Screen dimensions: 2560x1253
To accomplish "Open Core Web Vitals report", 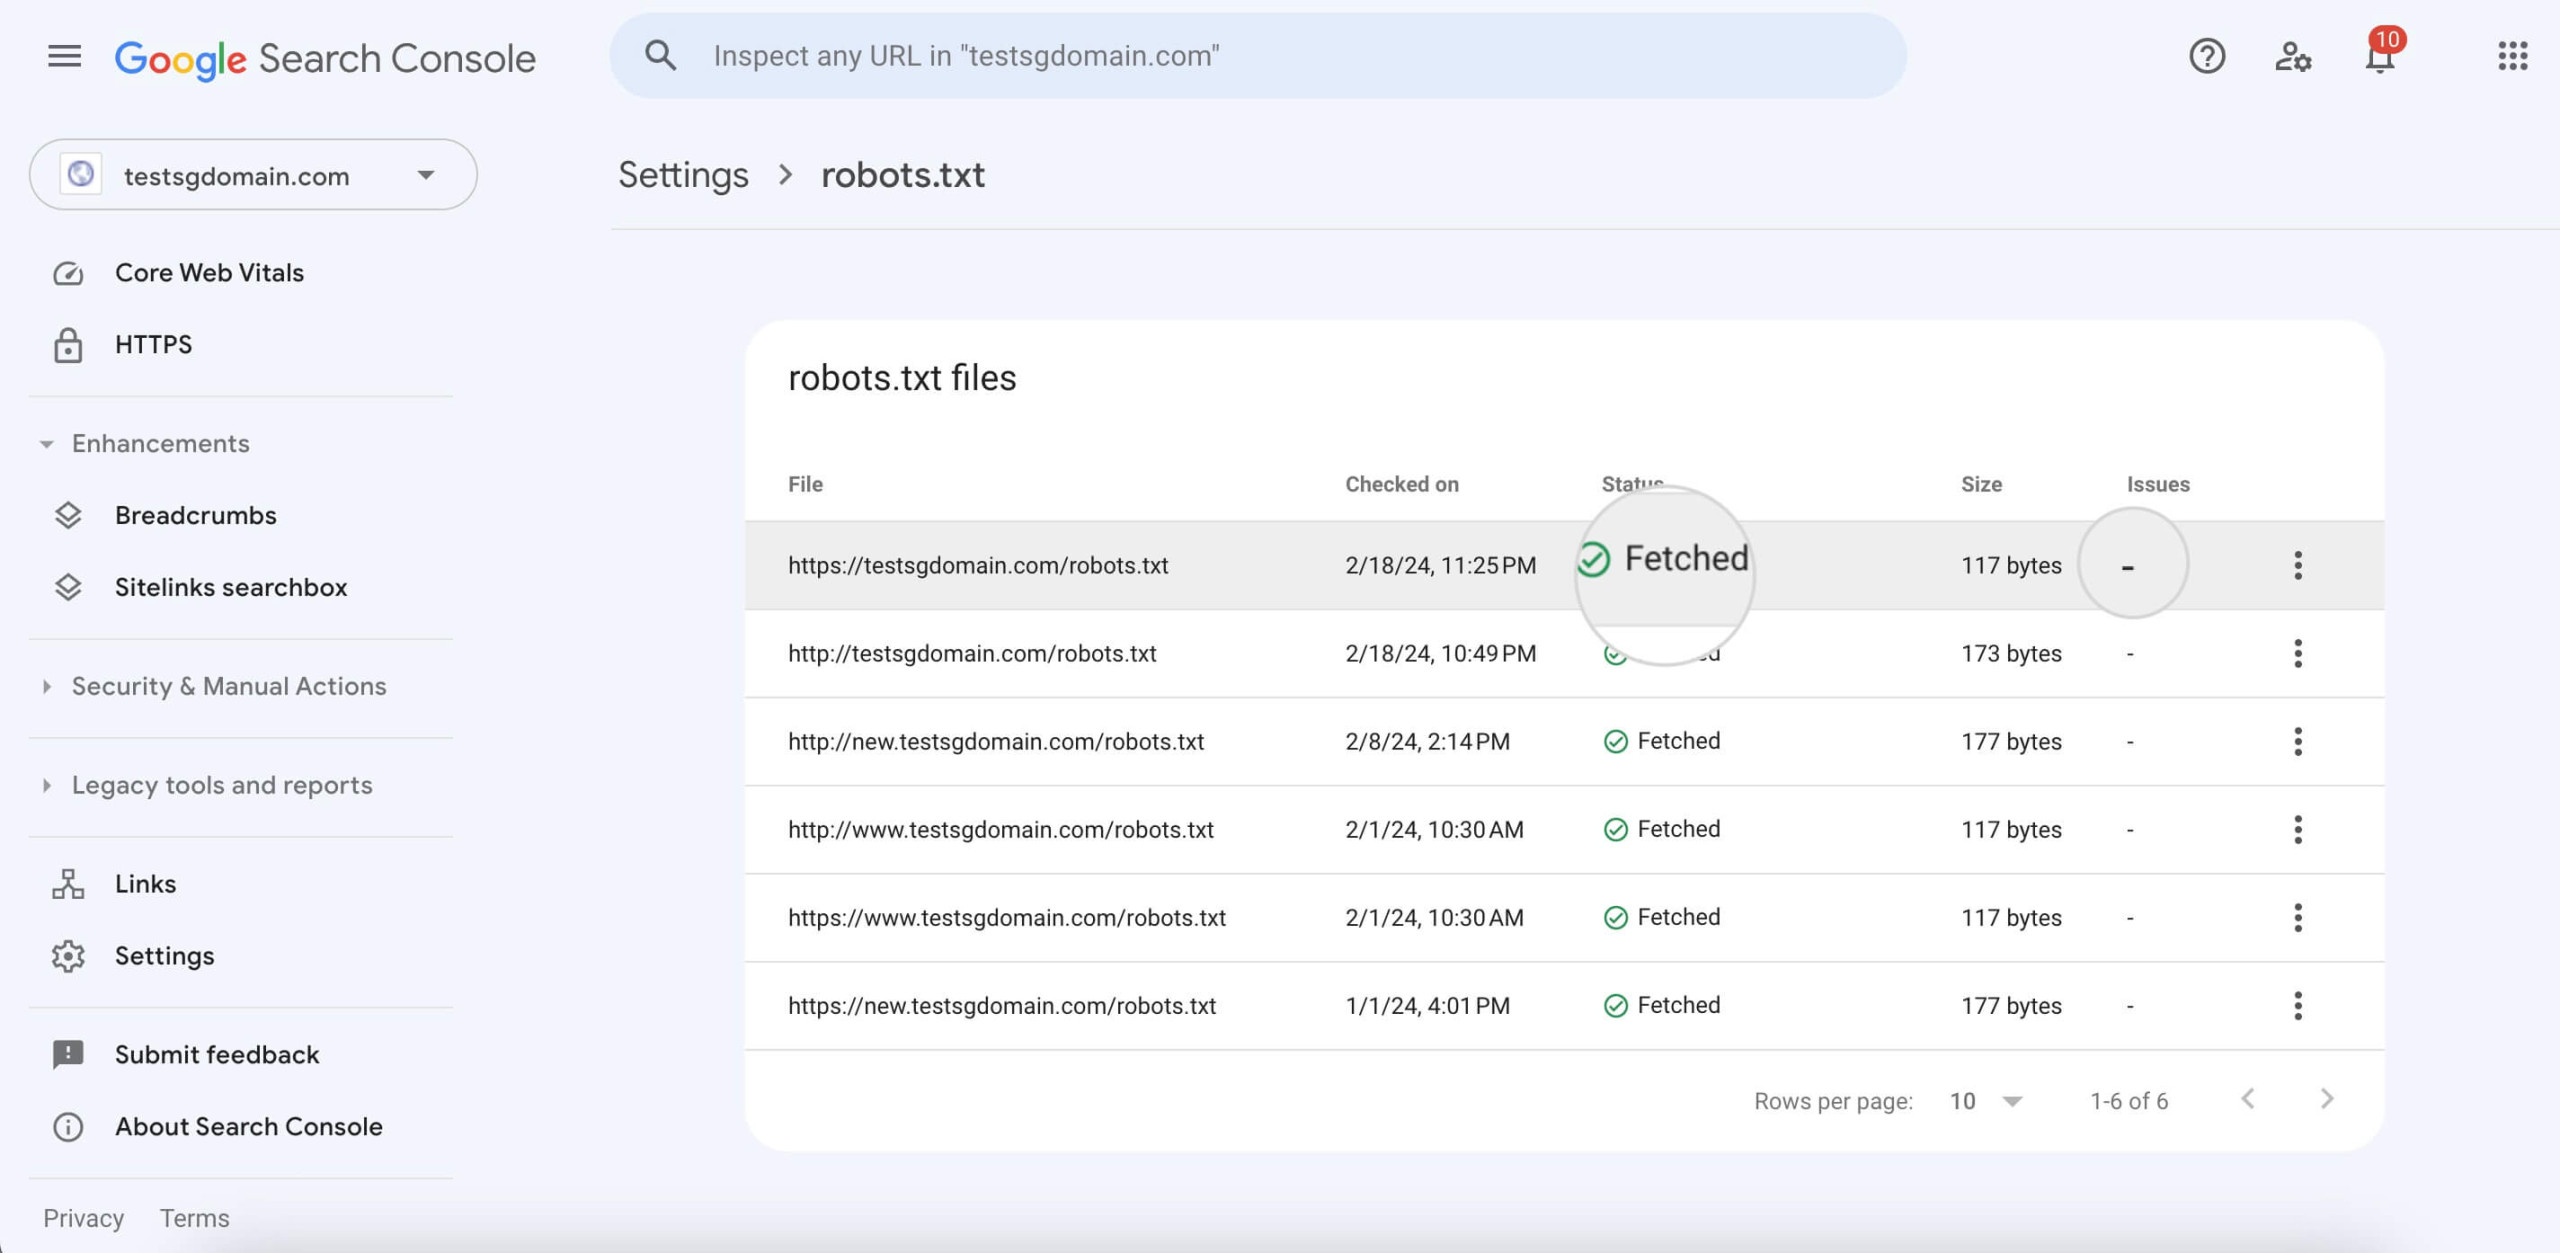I will 209,273.
